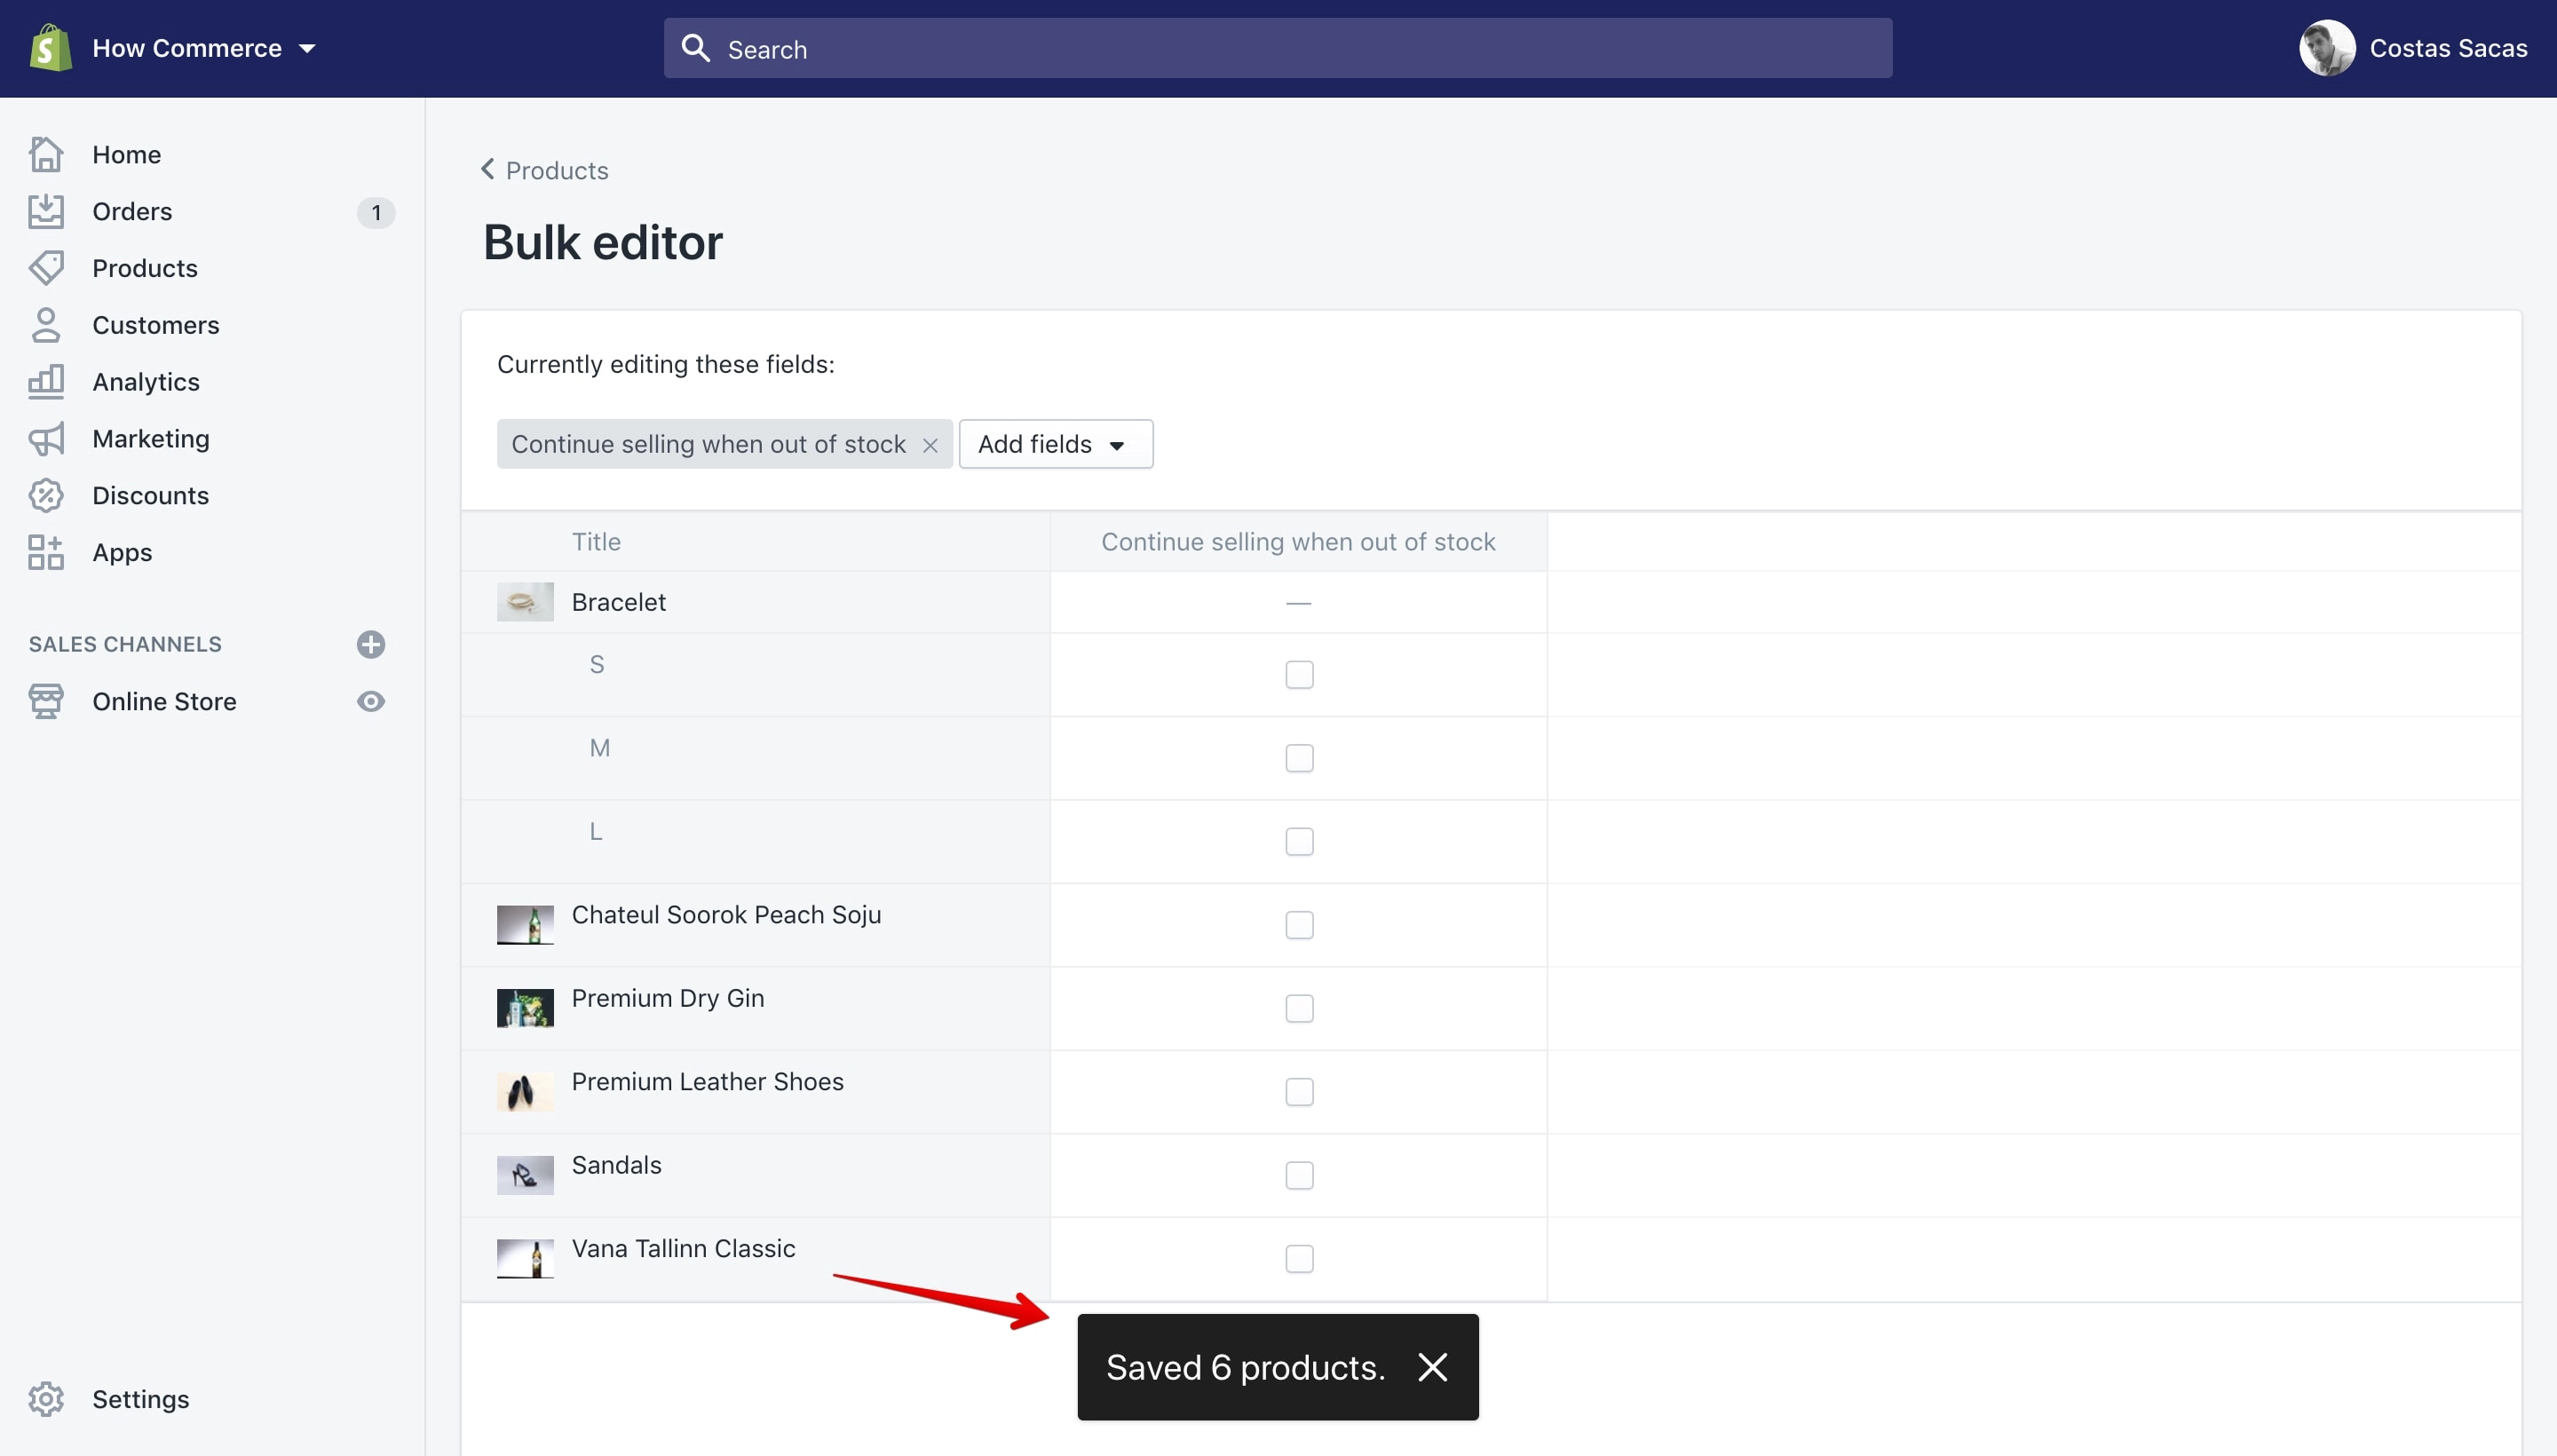Go back to Products breadcrumb link
This screenshot has width=2557, height=1456.
tap(557, 171)
